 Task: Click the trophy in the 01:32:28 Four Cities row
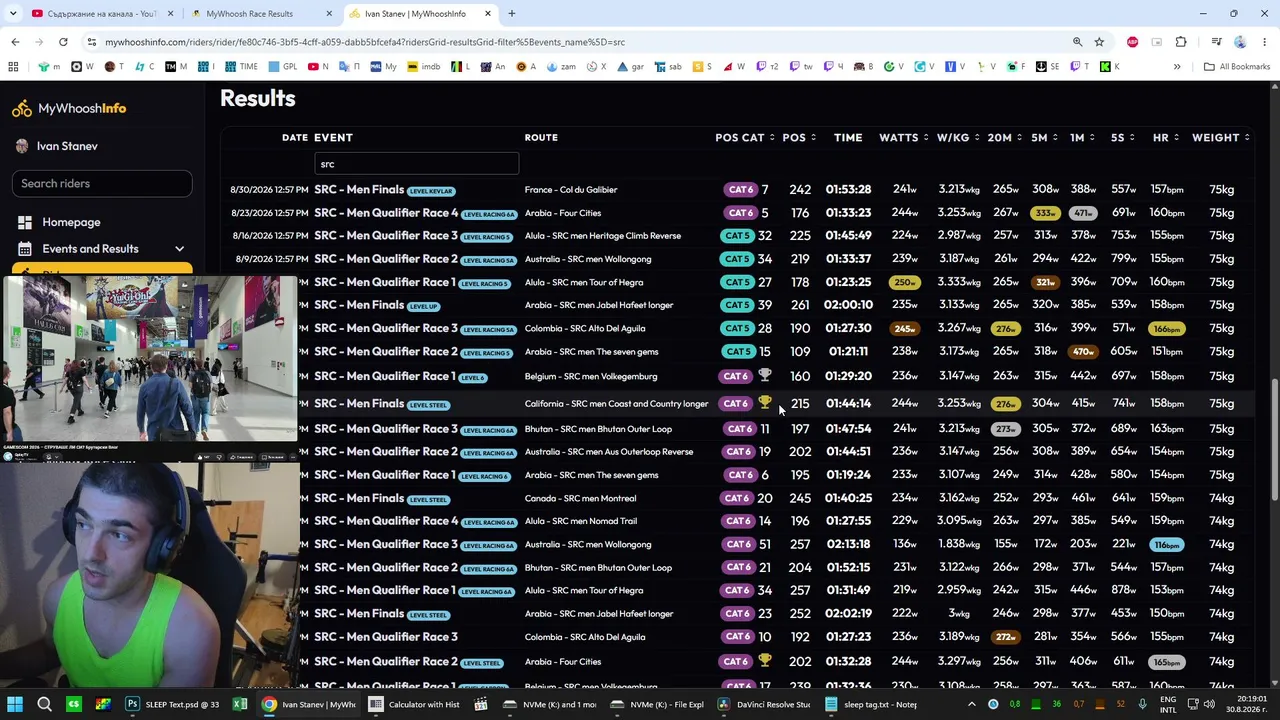765,661
